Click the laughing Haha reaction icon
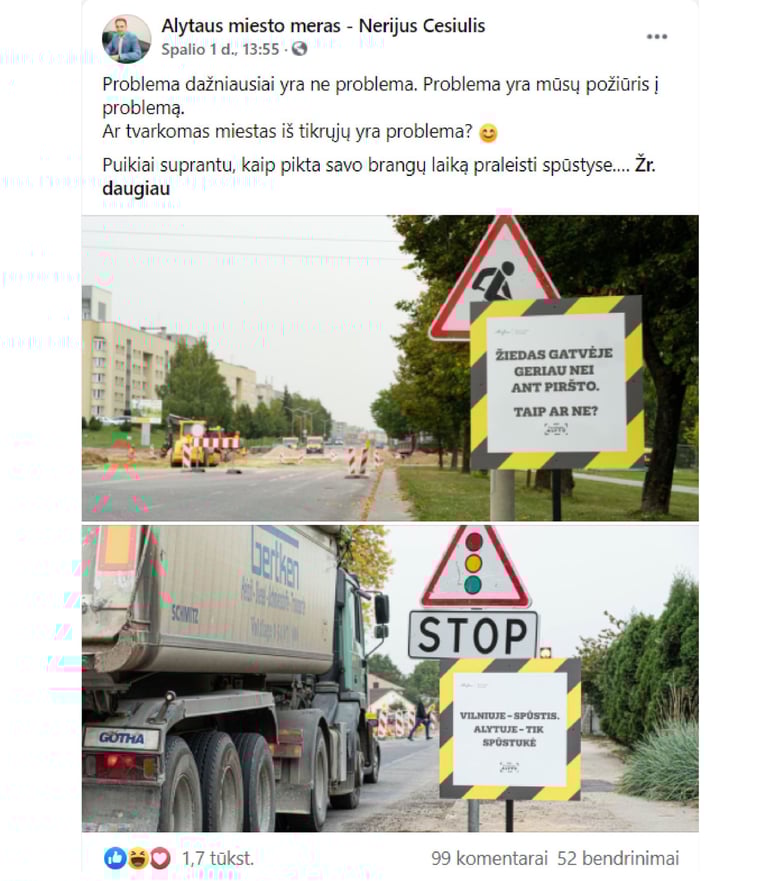Viewport: 768px width, 881px height. coord(138,858)
